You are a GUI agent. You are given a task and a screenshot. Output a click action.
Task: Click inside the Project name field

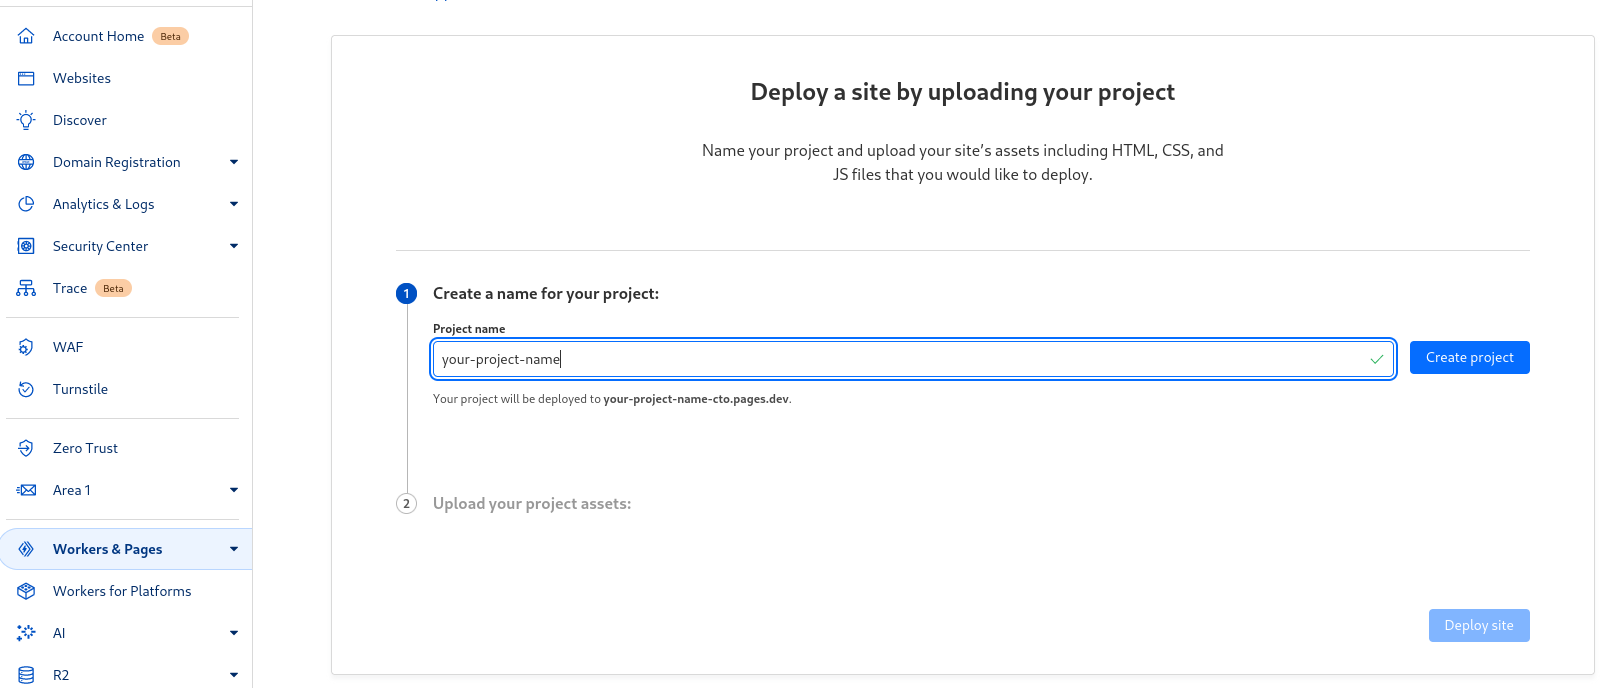(900, 359)
